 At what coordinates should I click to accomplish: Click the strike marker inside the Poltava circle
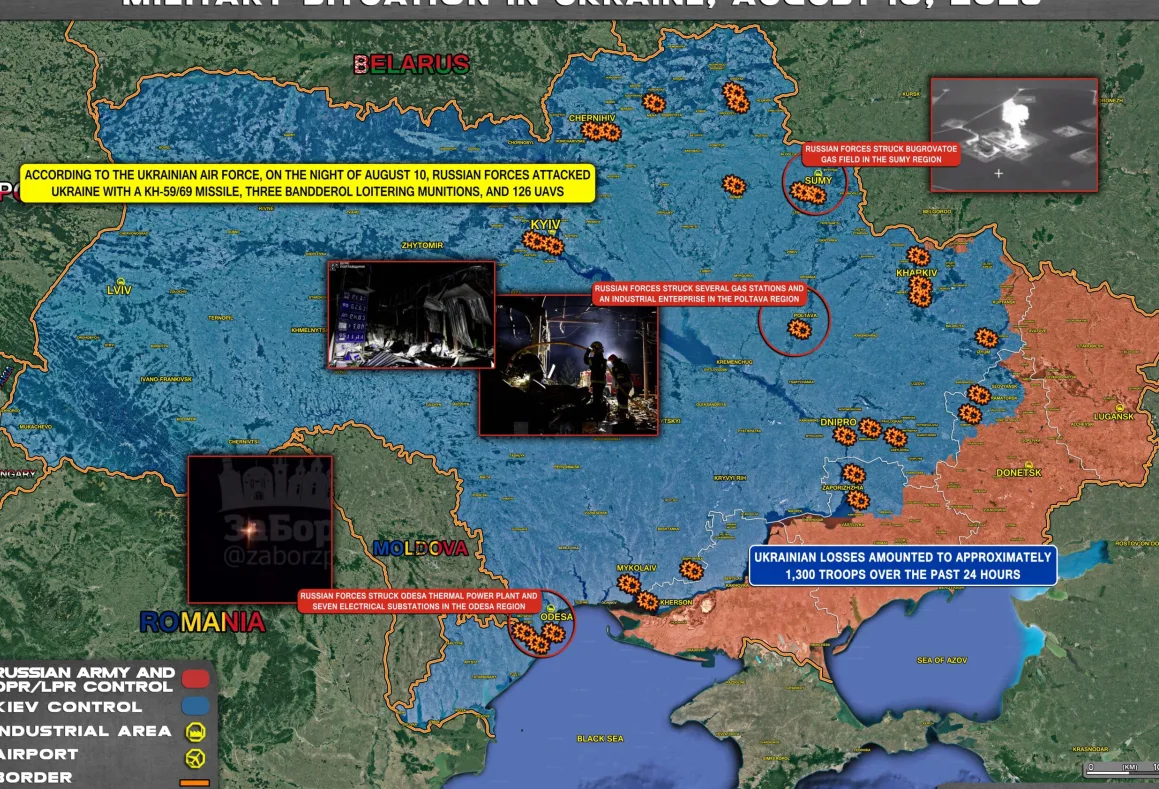click(799, 328)
